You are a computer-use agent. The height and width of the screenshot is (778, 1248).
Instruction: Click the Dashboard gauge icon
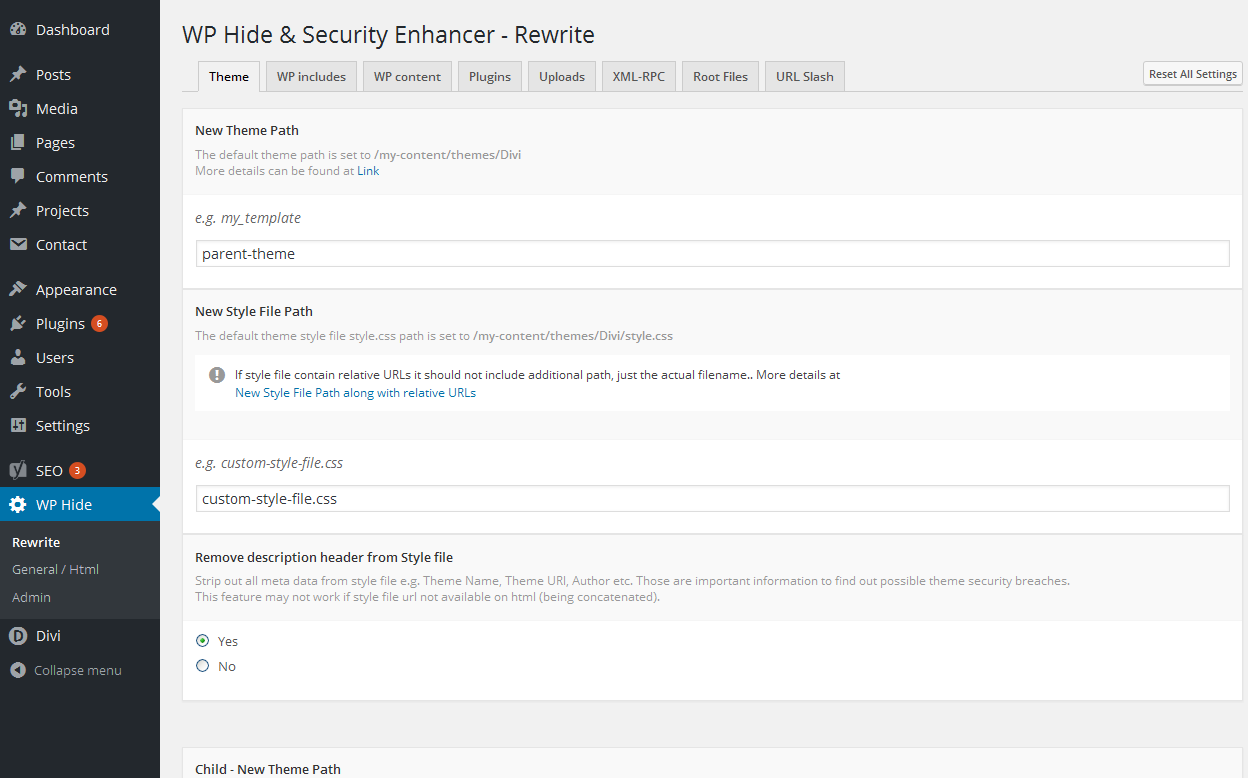[18, 30]
